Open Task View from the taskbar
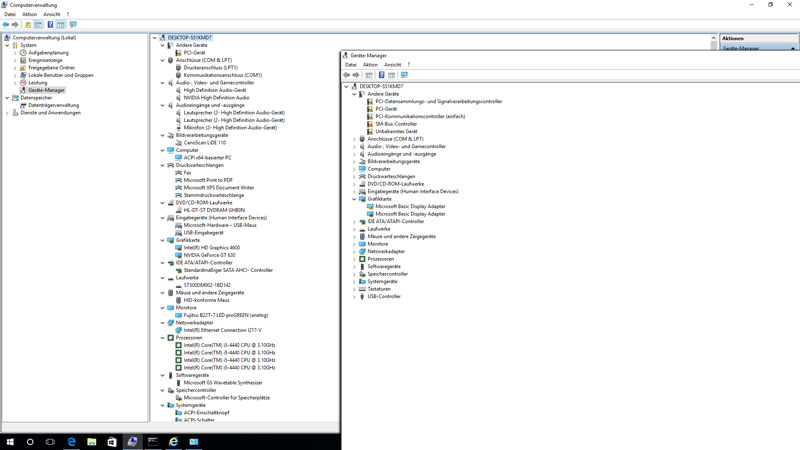This screenshot has height=450, width=800. tap(50, 441)
